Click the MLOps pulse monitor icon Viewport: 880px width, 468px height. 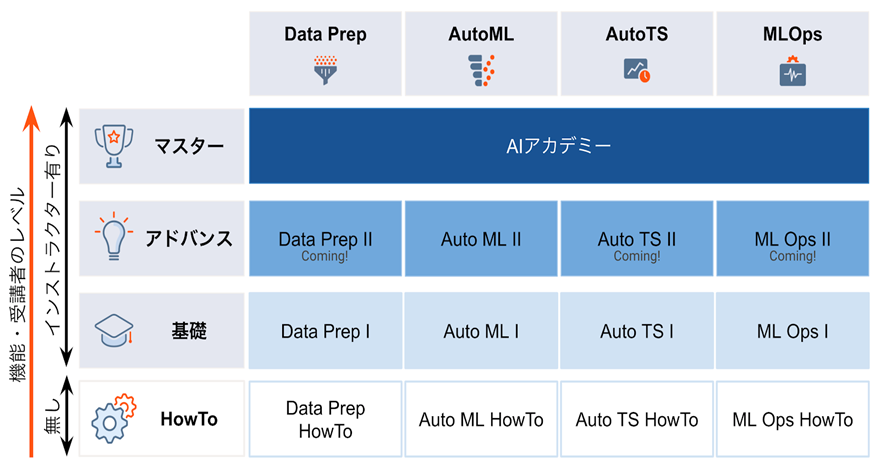(792, 71)
